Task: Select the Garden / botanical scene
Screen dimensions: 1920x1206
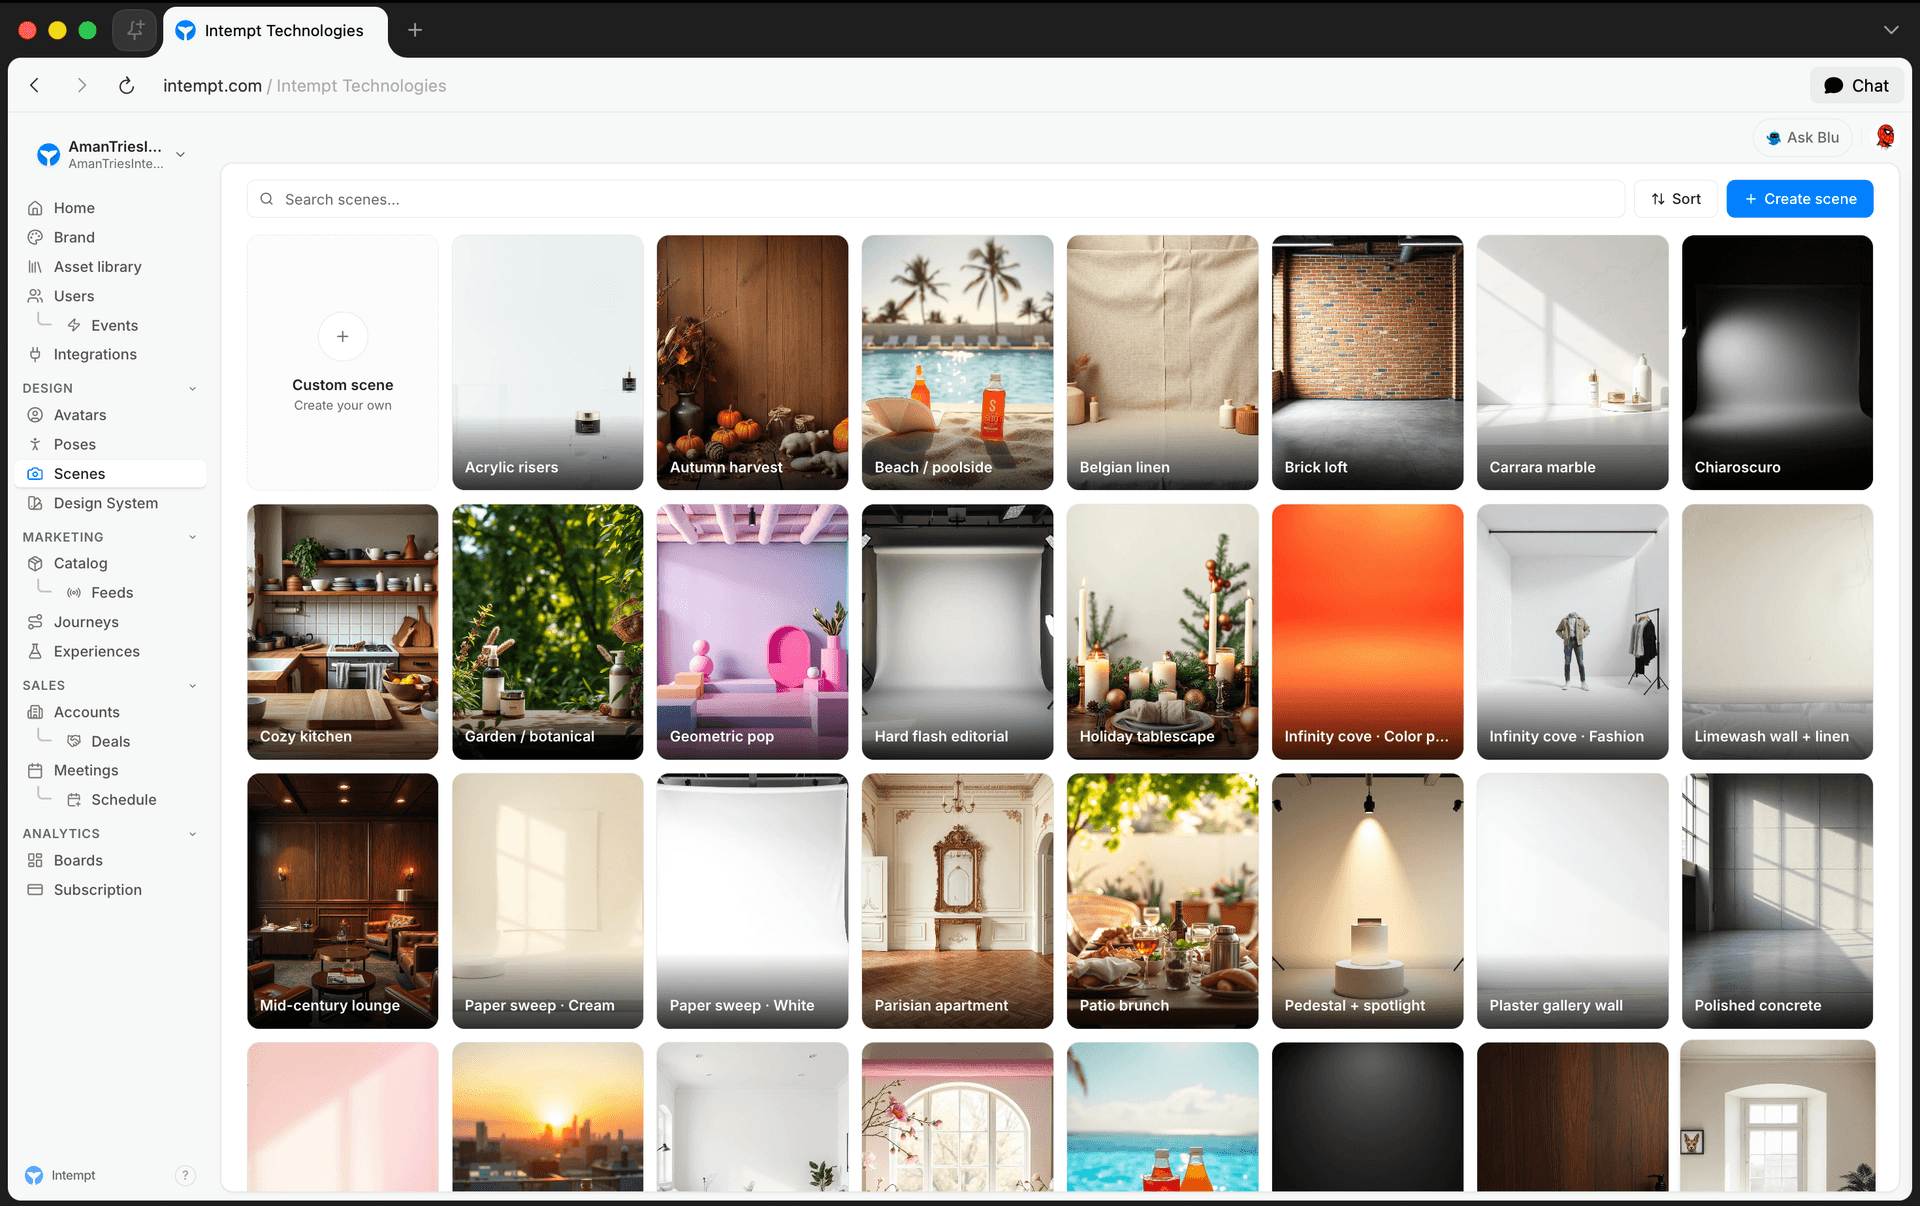Action: (548, 632)
